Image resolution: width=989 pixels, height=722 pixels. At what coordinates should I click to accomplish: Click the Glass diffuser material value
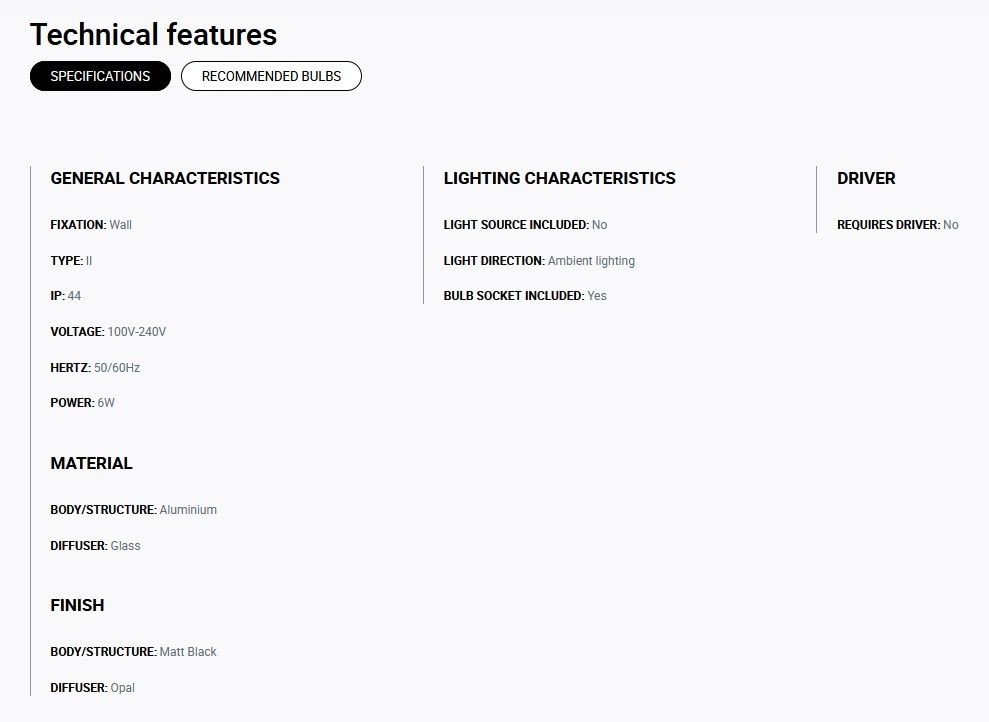coord(126,545)
